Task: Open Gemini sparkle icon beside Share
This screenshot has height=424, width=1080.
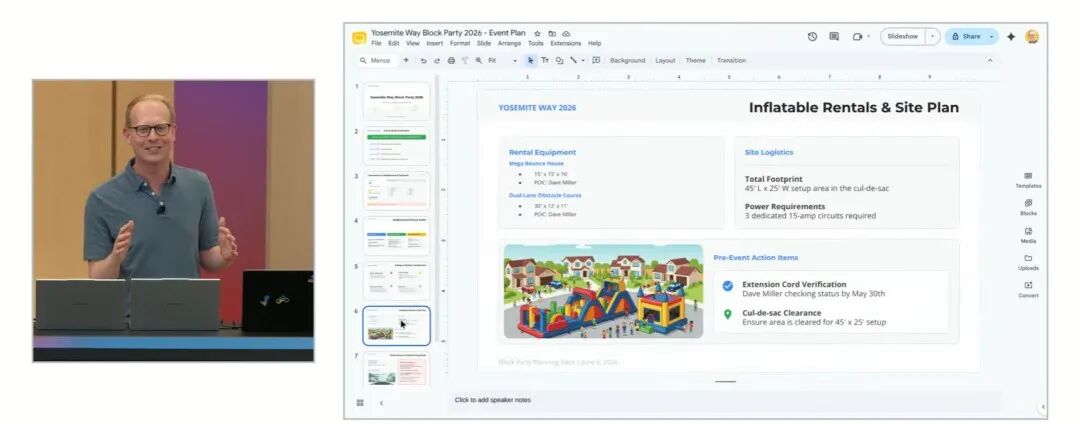Action: pyautogui.click(x=1011, y=36)
